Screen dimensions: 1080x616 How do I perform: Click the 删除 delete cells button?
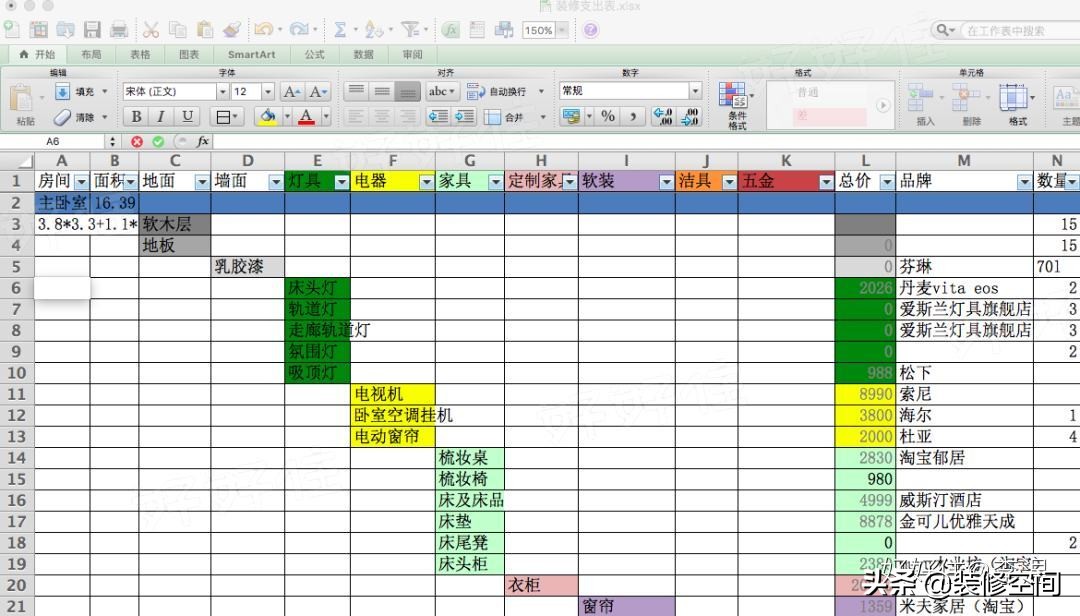[970, 105]
